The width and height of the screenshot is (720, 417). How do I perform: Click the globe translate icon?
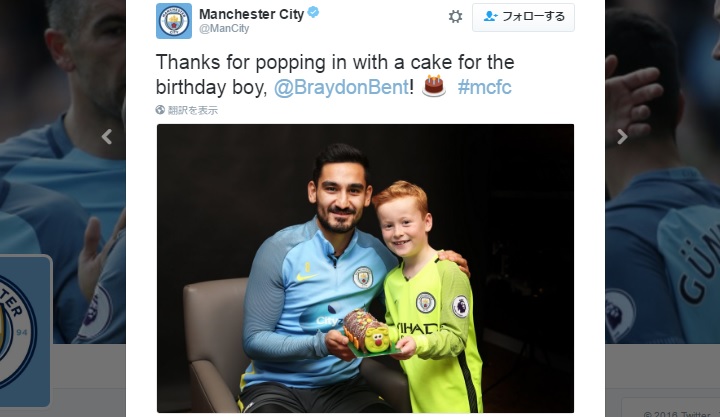160,110
